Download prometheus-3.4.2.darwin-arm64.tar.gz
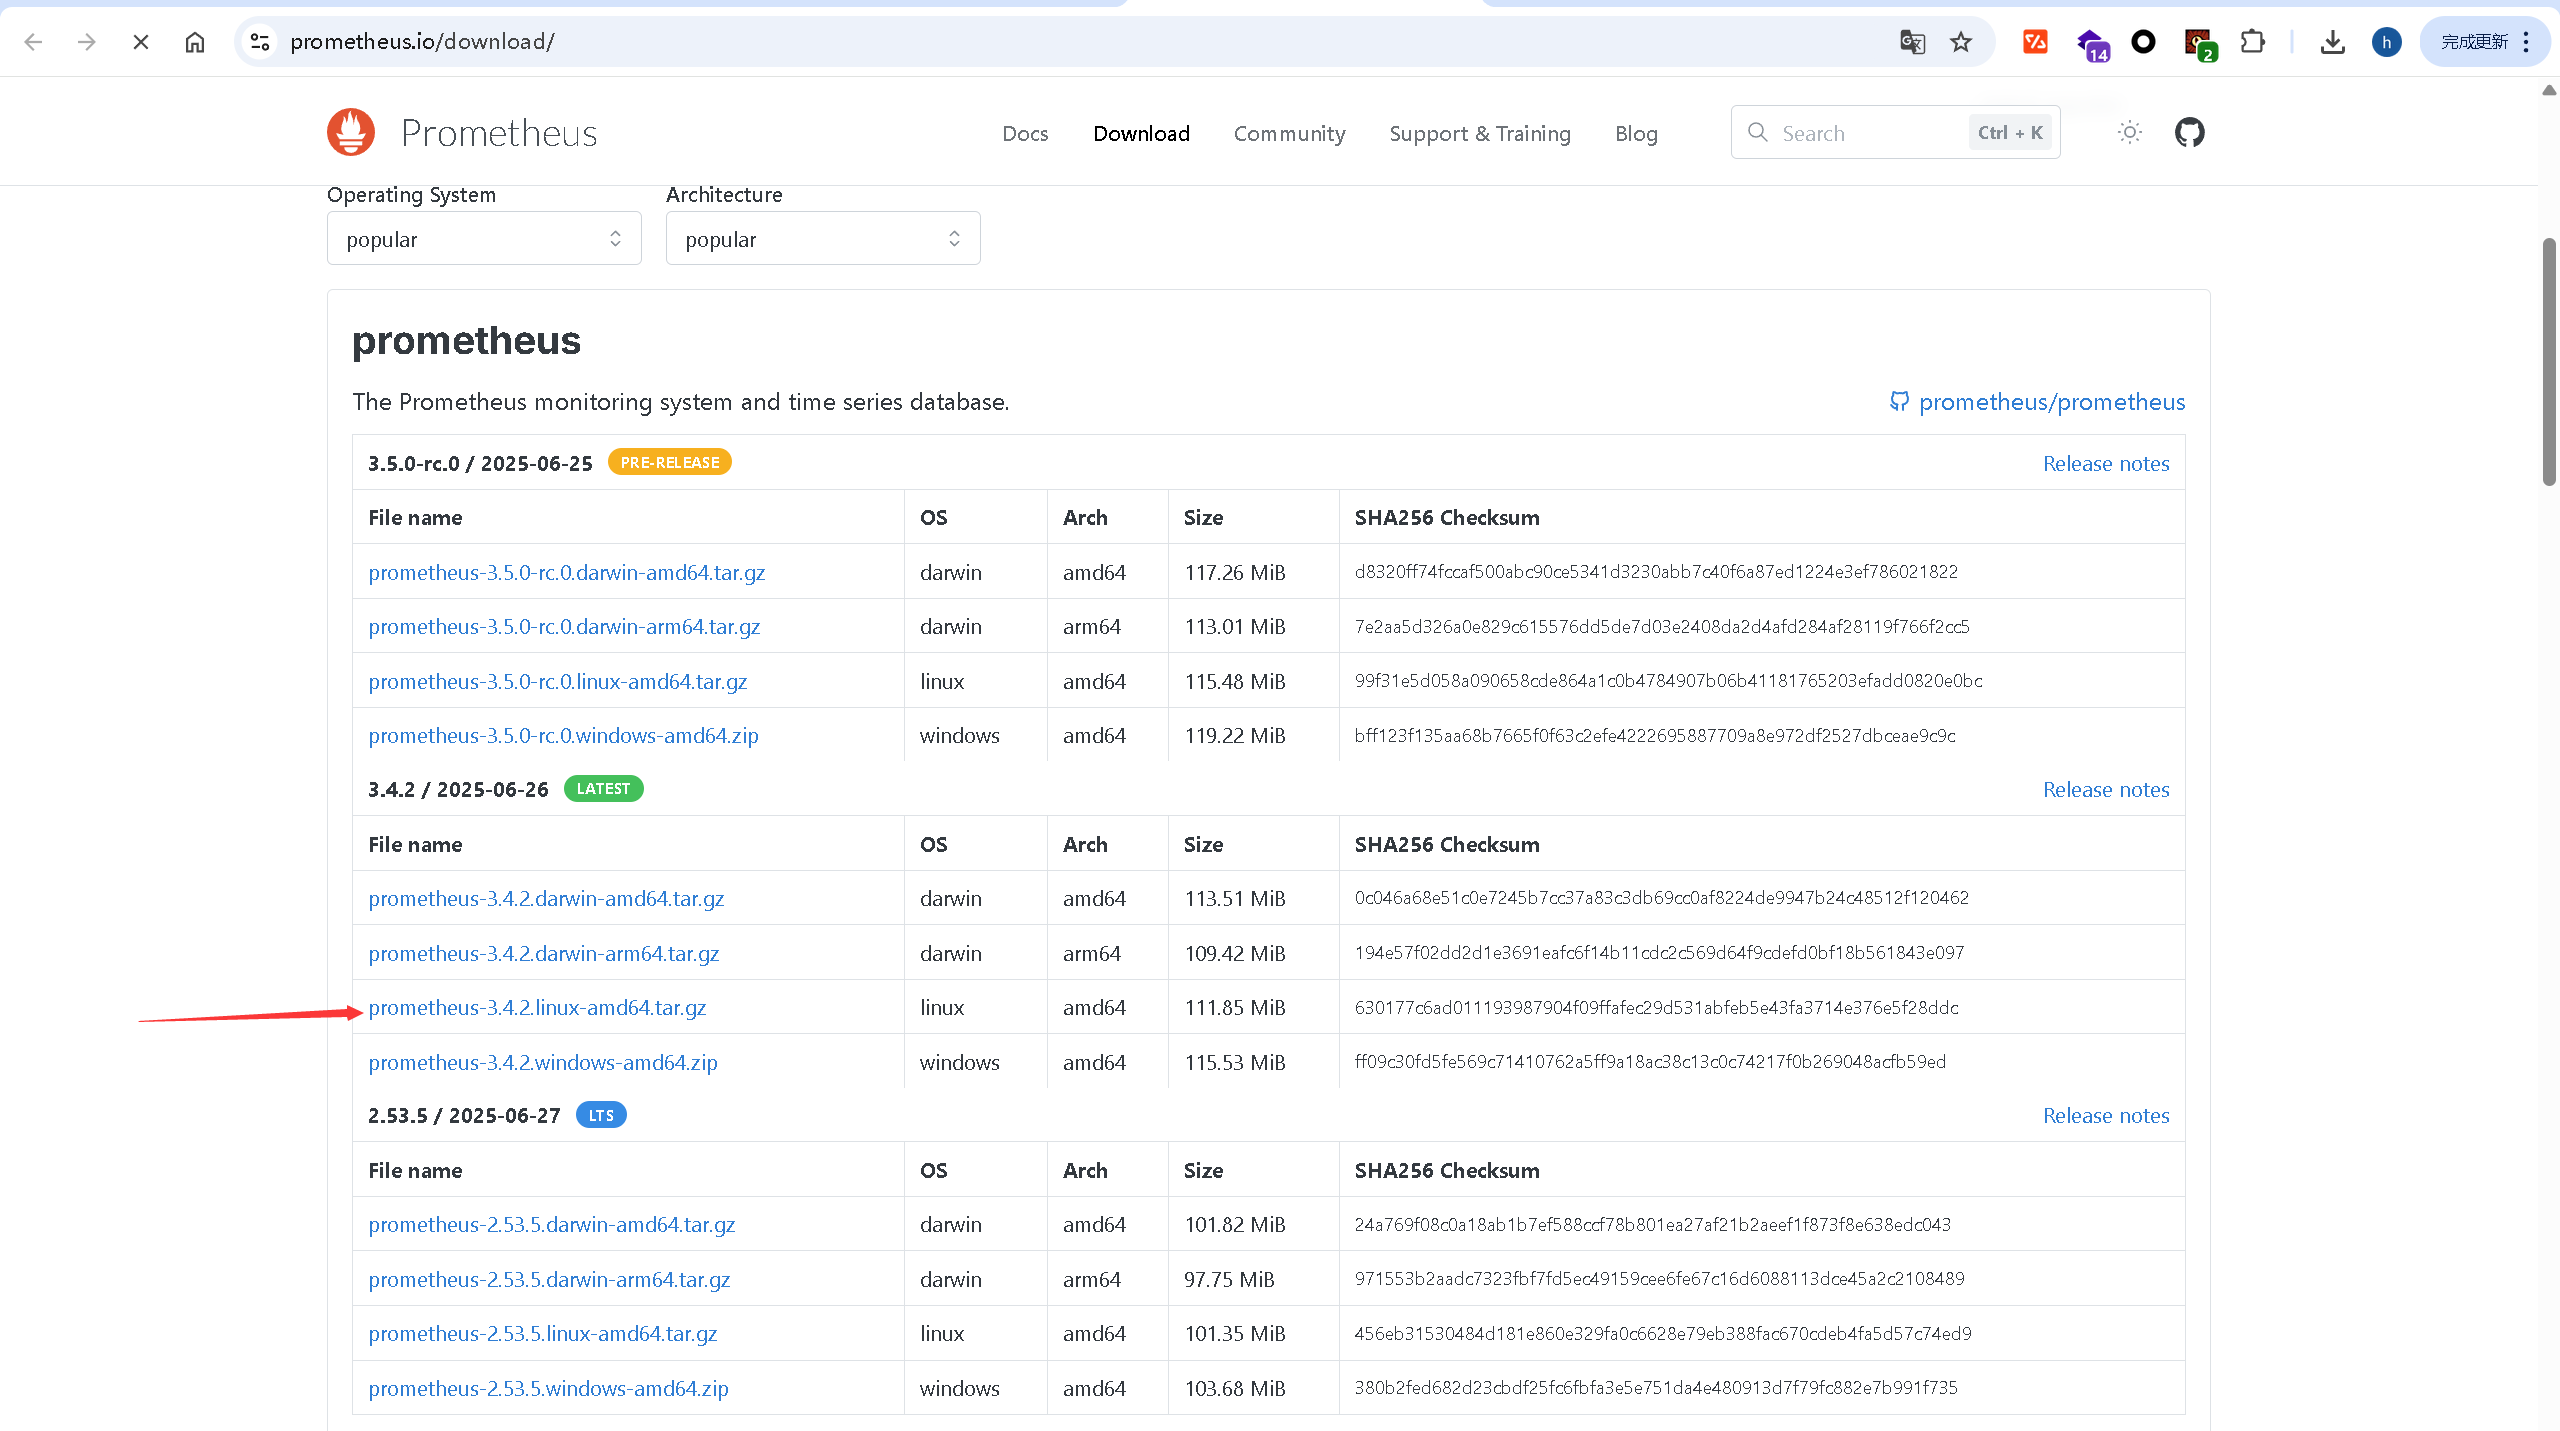The width and height of the screenshot is (2560, 1431). click(543, 953)
